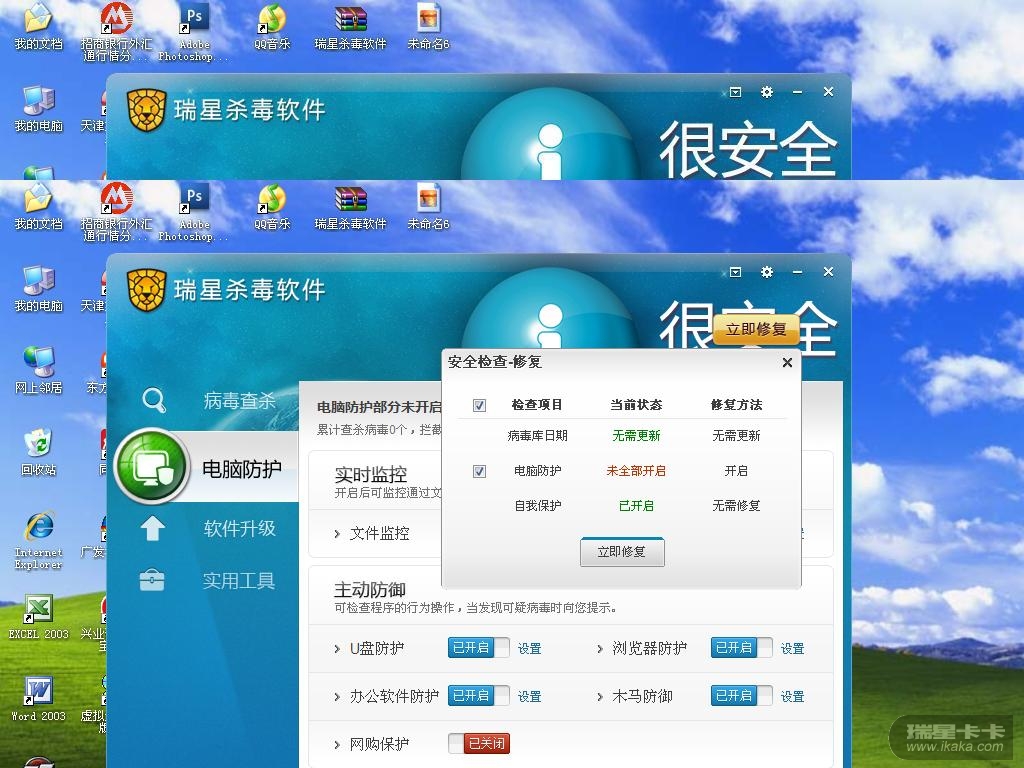1024x768 pixels.
Task: Toggle 办公软件防护 已开启 switch
Action: click(x=479, y=696)
